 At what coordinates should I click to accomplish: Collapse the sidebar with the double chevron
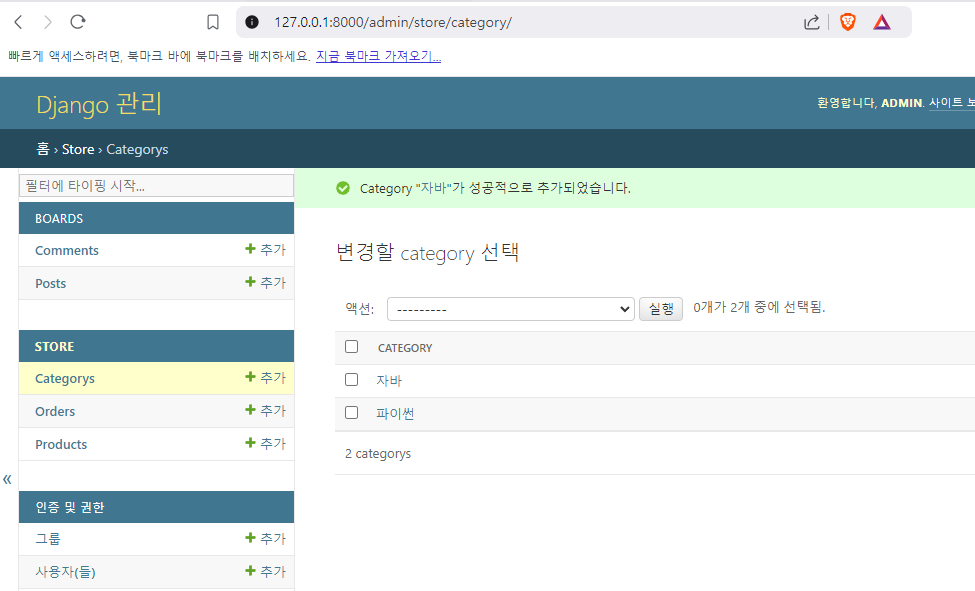[x=7, y=479]
